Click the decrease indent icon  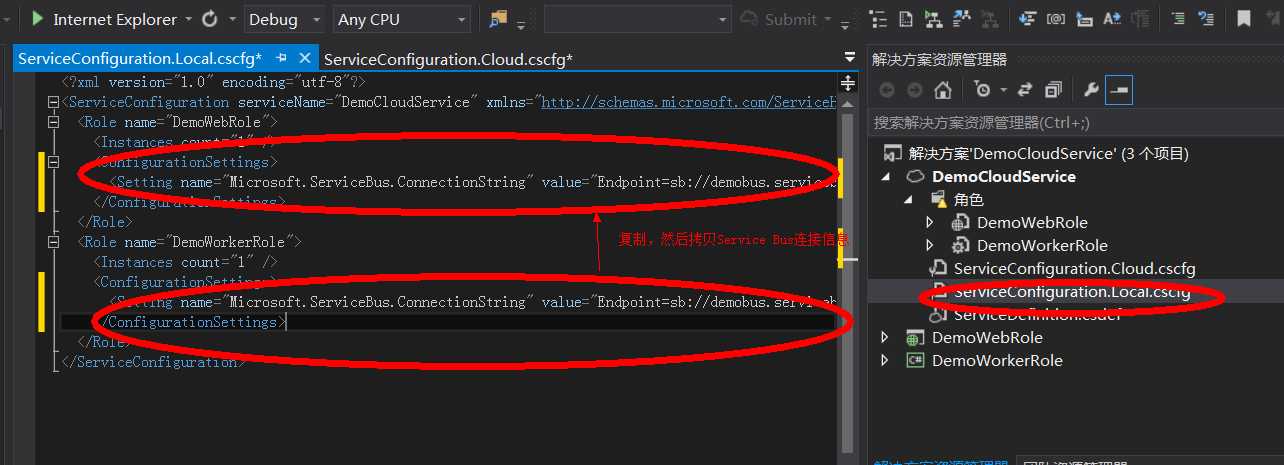point(1179,19)
